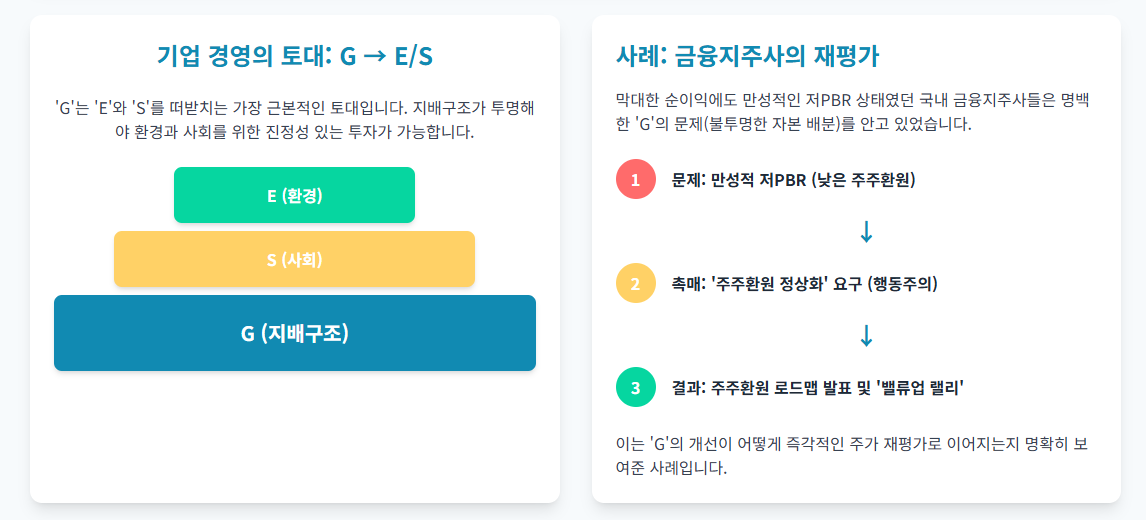
Task: Select the yellow S (사회) block
Action: [294, 260]
